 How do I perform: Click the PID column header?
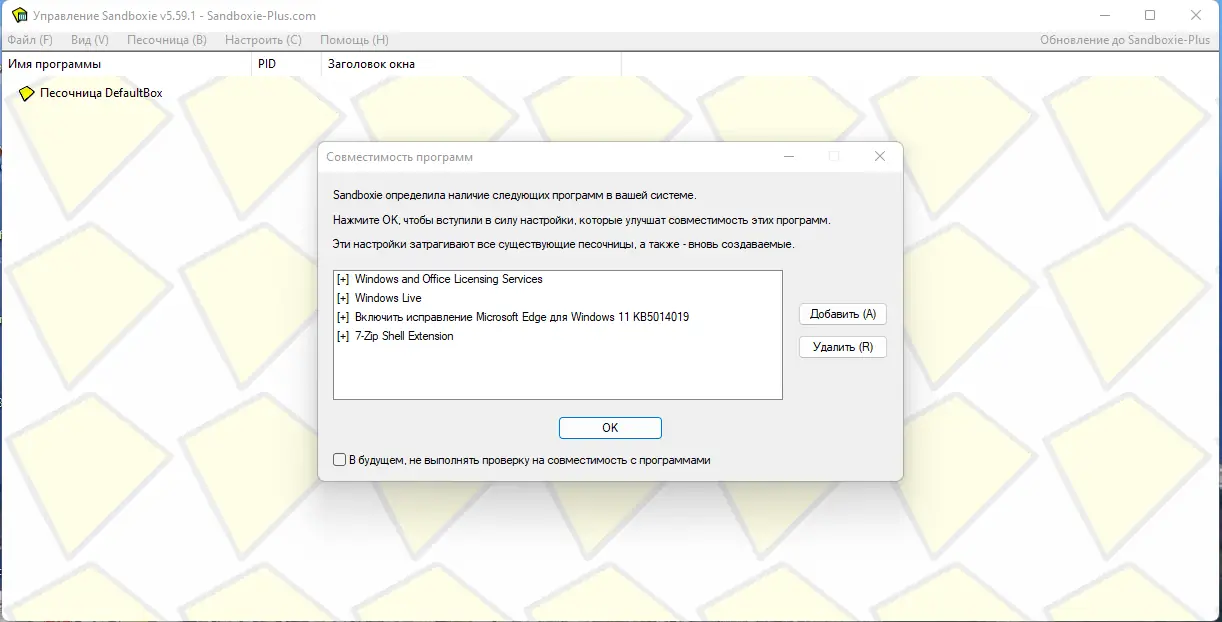[285, 64]
